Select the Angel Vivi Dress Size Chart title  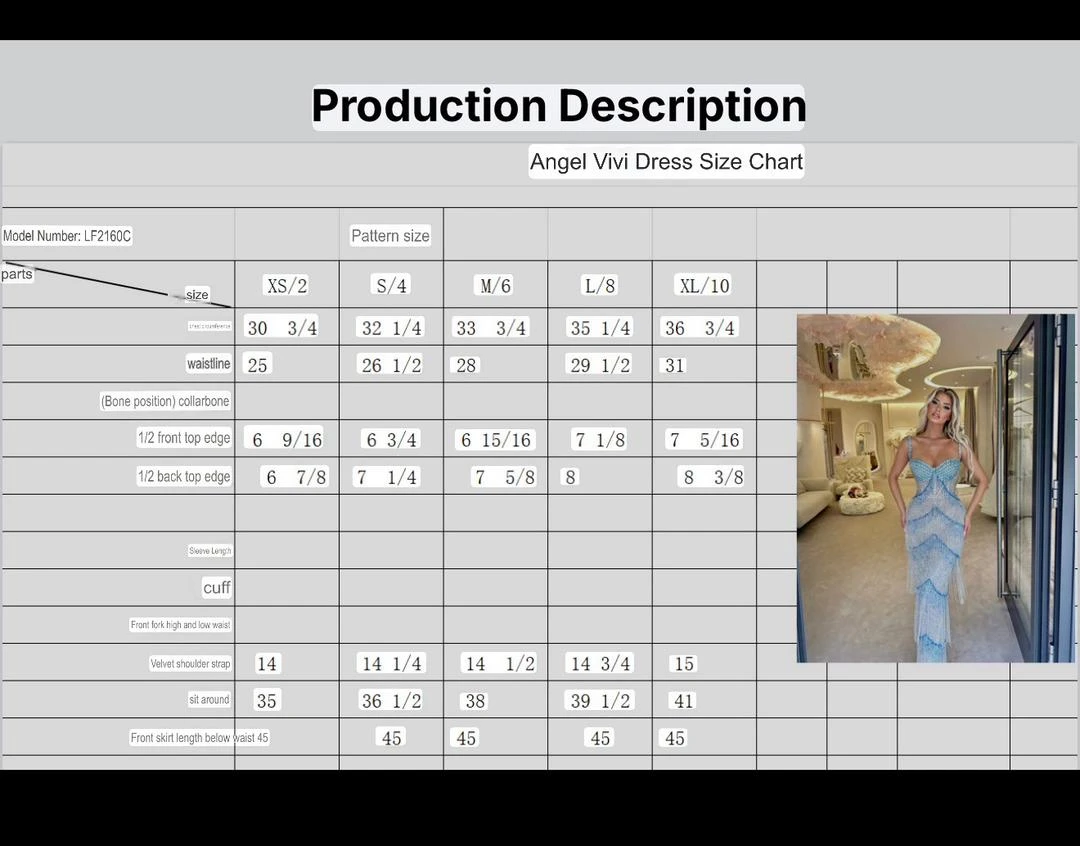666,162
